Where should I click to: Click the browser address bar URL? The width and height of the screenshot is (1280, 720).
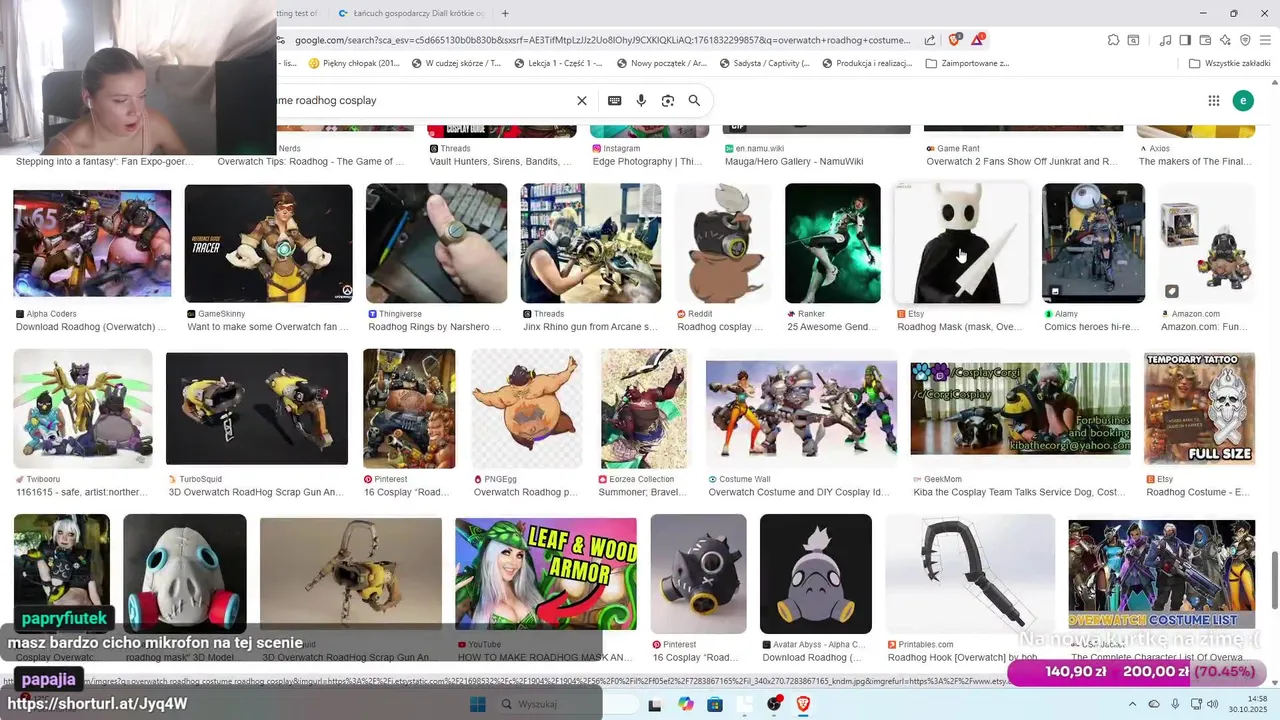603,40
